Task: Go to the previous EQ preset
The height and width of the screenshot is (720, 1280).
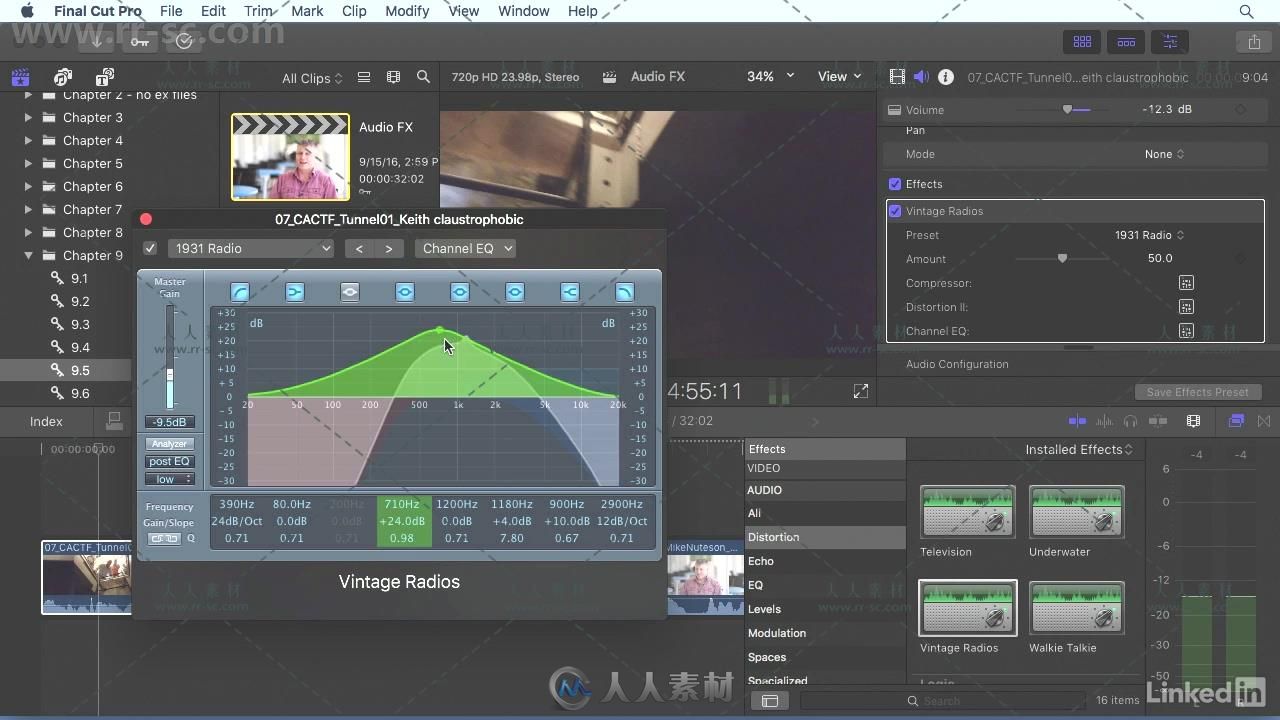Action: (359, 248)
